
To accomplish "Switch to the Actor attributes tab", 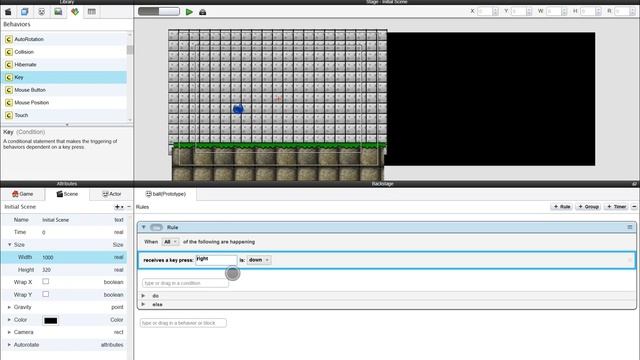I will 111,194.
